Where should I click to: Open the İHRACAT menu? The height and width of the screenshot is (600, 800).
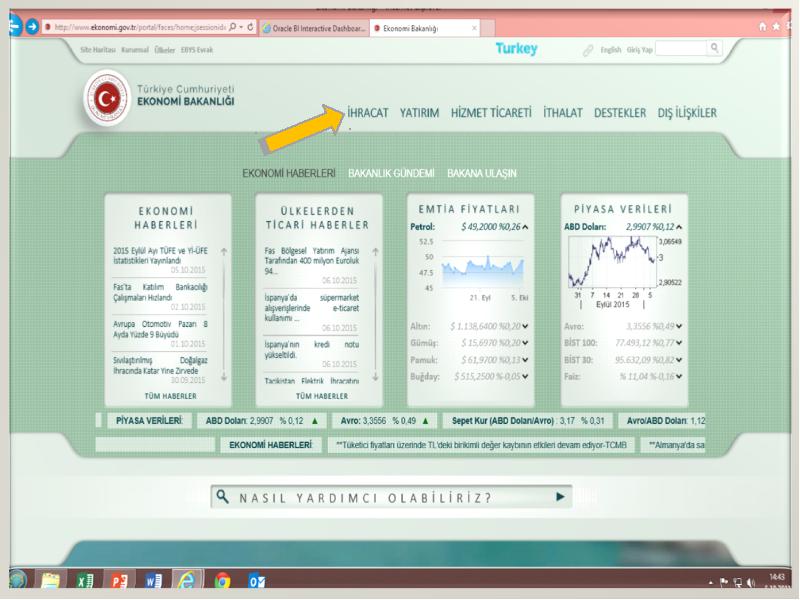point(368,113)
